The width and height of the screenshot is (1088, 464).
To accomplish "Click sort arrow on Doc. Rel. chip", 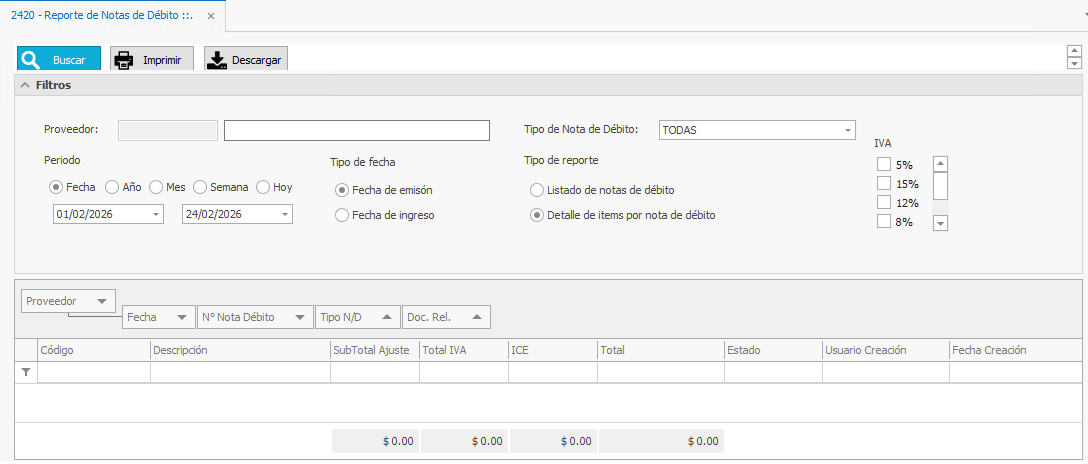I will tap(475, 317).
